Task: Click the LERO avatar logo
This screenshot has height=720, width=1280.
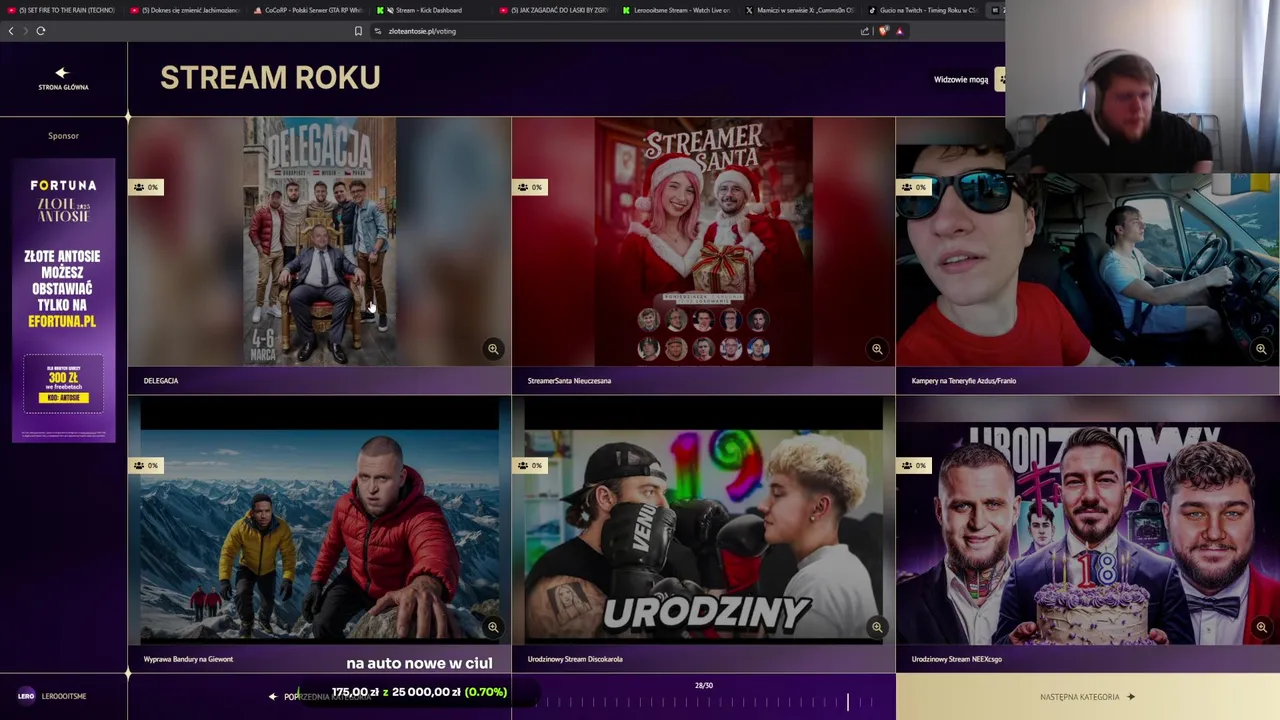Action: [26, 696]
